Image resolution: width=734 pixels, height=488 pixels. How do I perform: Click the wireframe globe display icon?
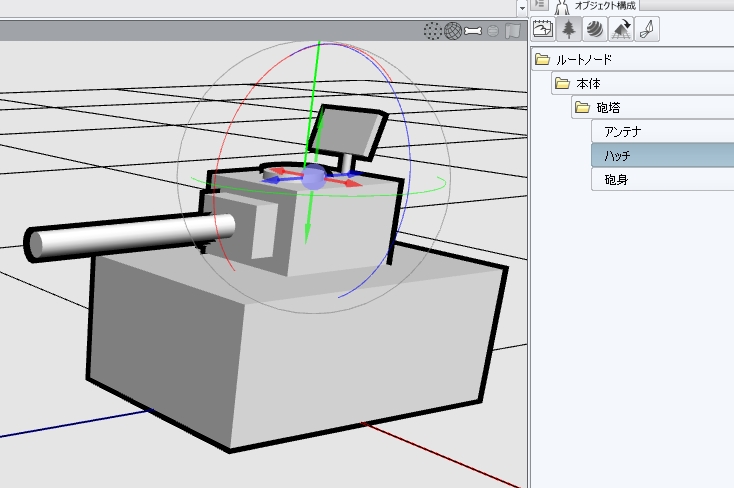453,31
